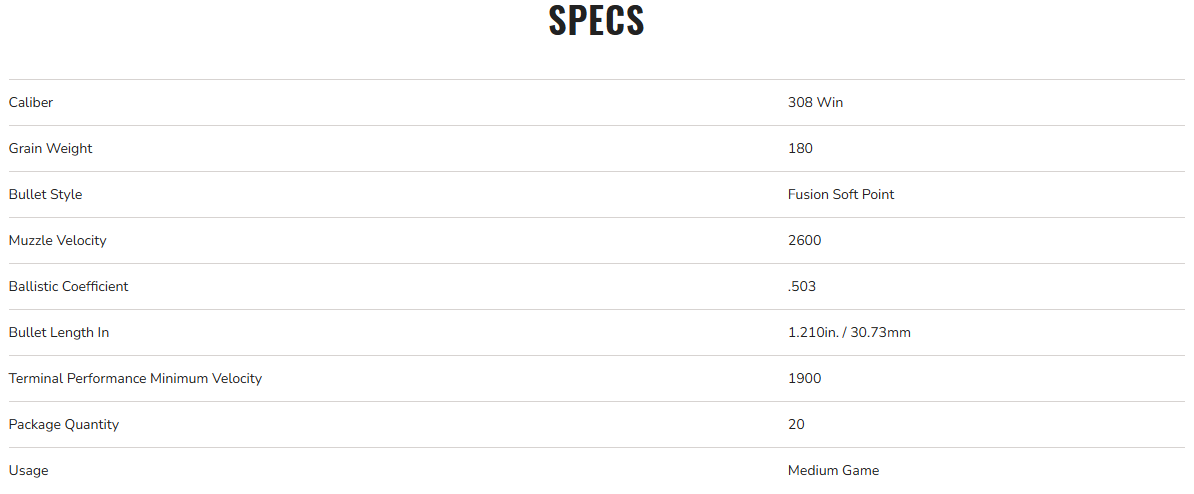Select the 180 grain weight value
The height and width of the screenshot is (494, 1194).
coord(800,148)
